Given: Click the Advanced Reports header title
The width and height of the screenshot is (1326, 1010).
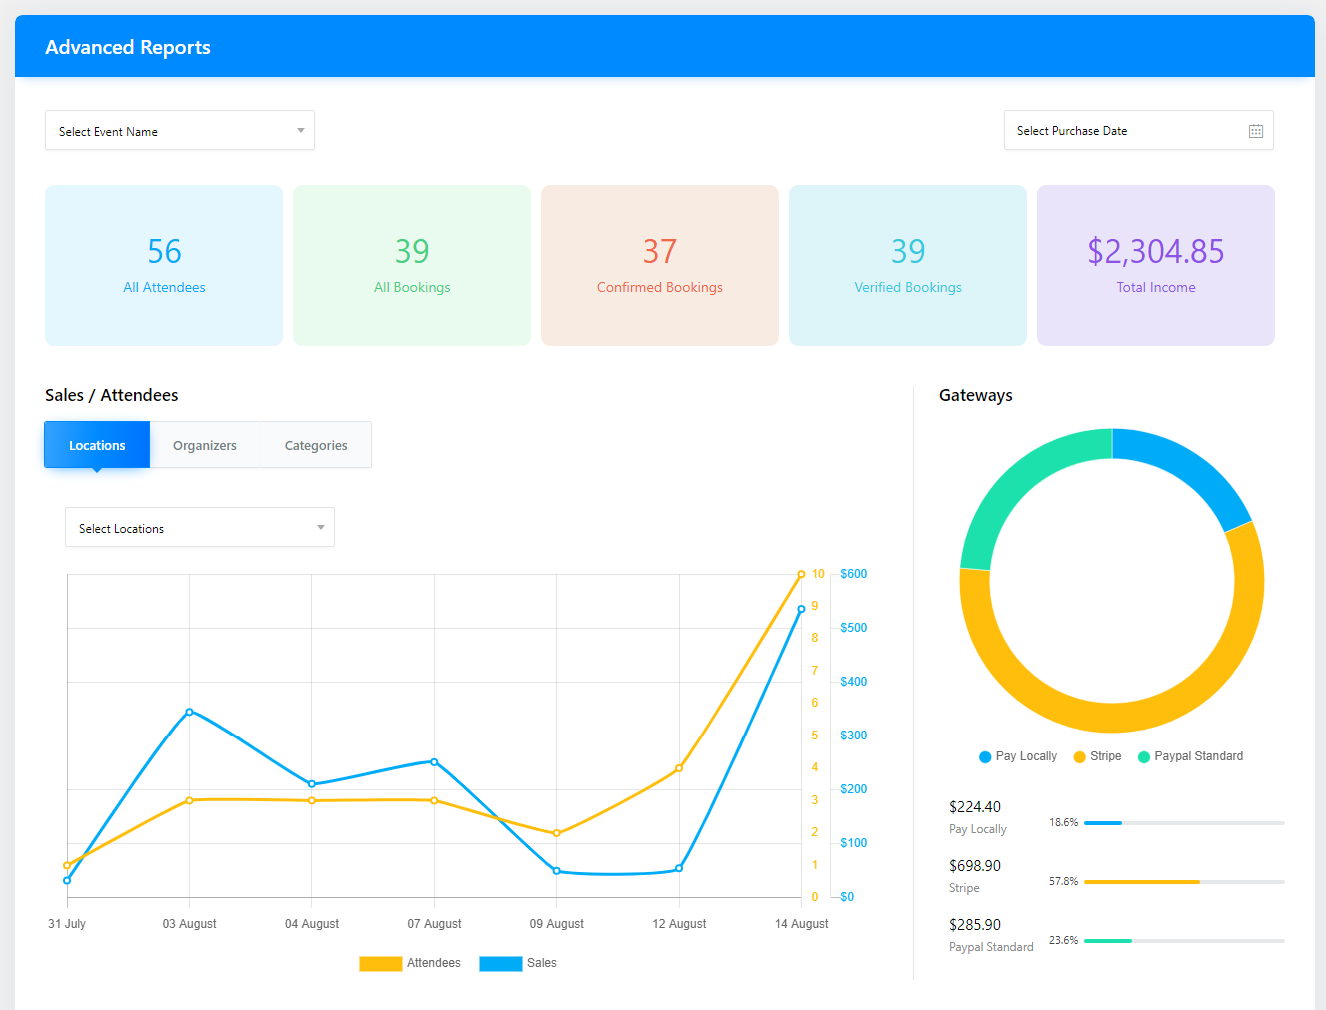Looking at the screenshot, I should [x=128, y=47].
